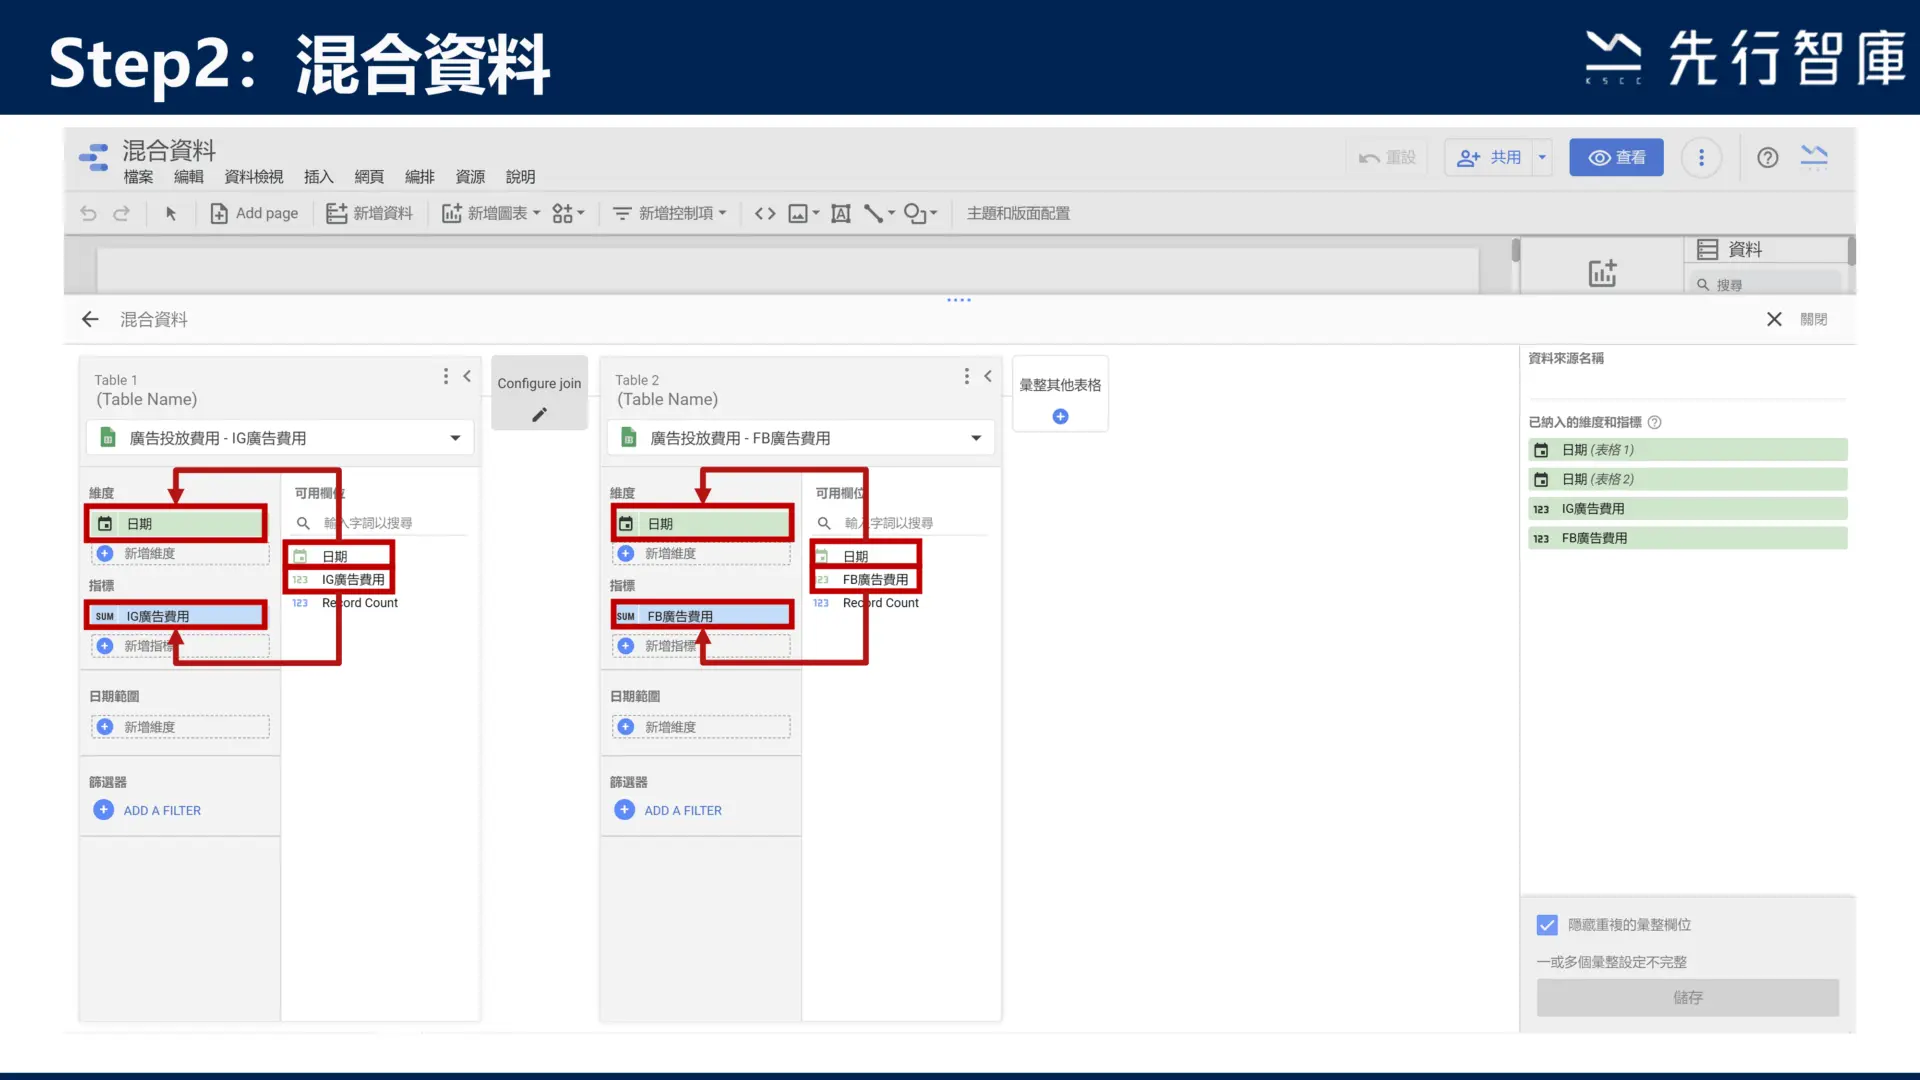
Task: Click the embed URL code icon
Action: (765, 213)
